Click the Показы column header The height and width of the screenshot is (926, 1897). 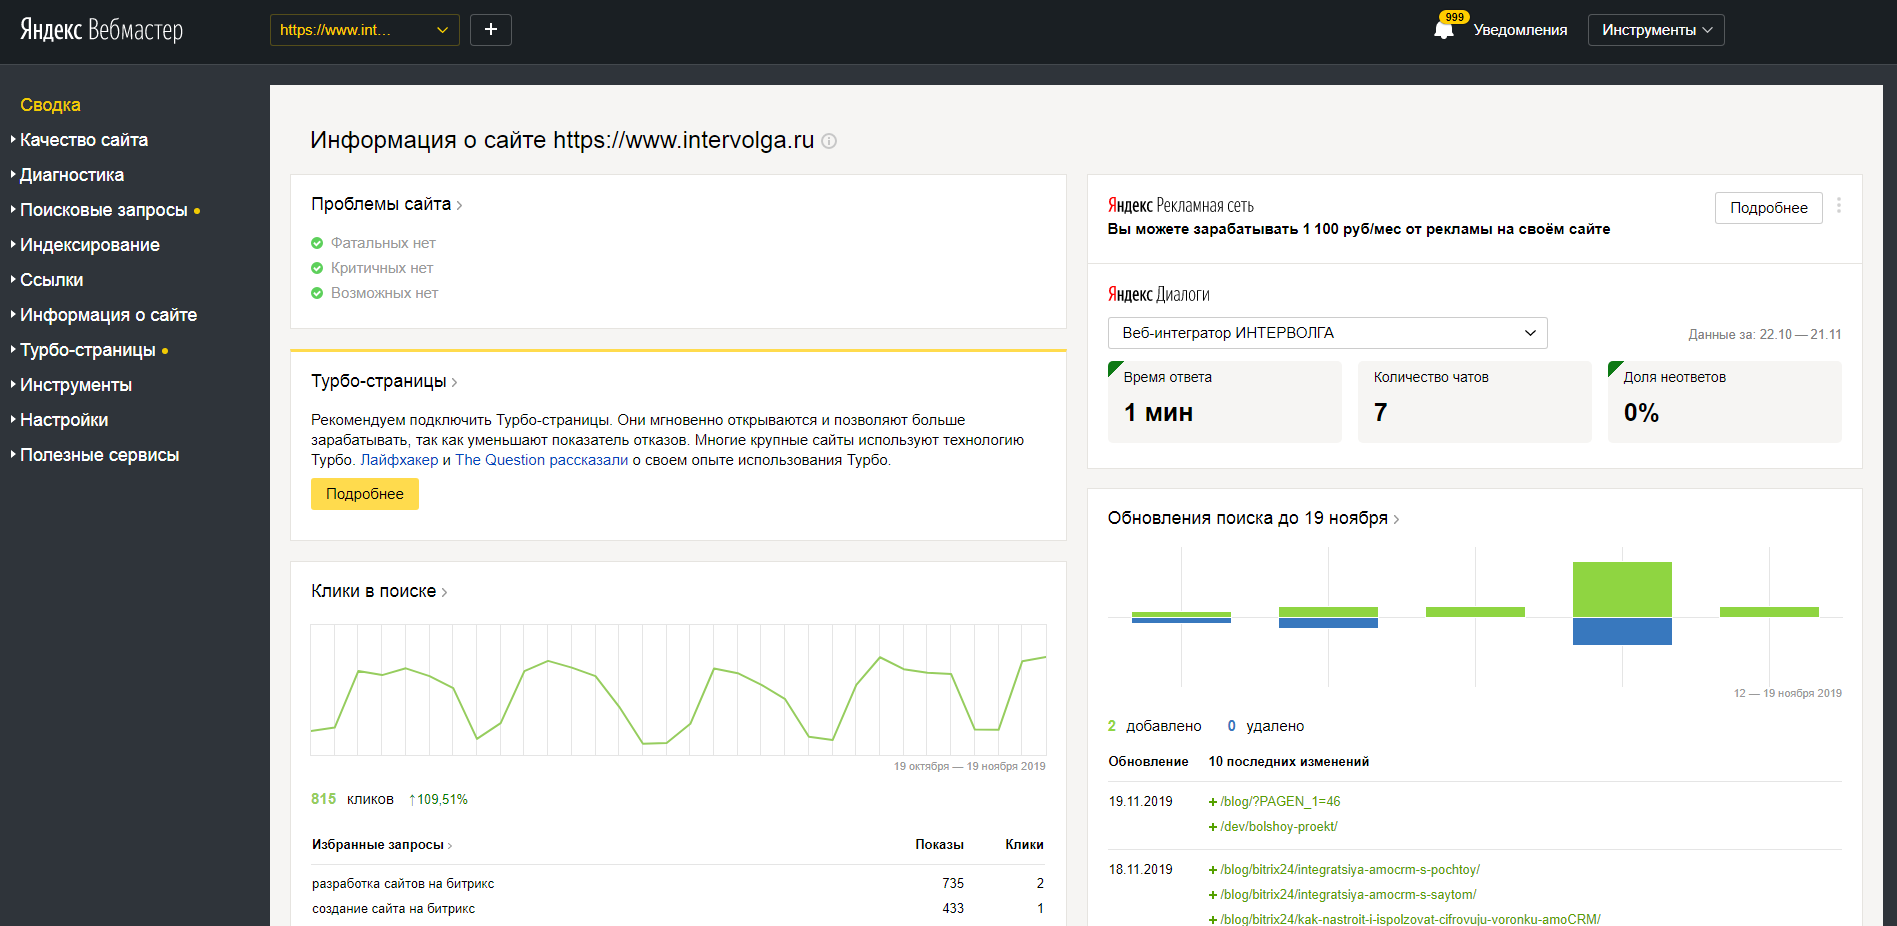[x=939, y=845]
